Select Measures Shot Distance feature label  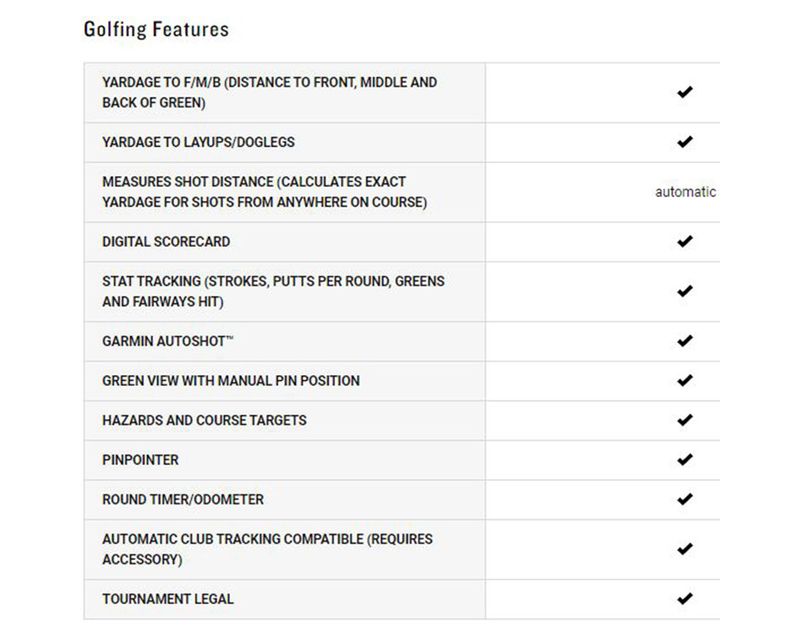pyautogui.click(x=264, y=192)
